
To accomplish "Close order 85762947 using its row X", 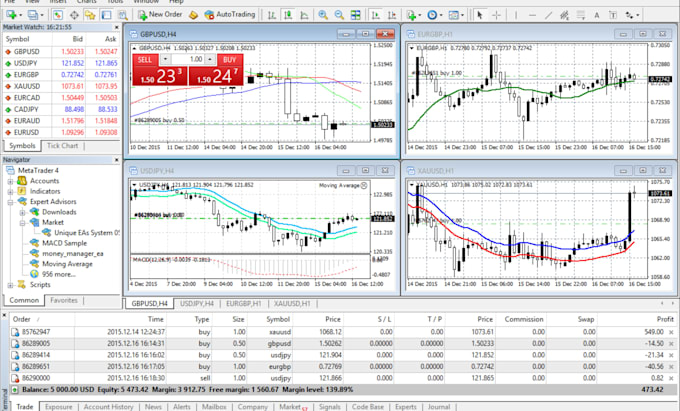I will click(671, 332).
